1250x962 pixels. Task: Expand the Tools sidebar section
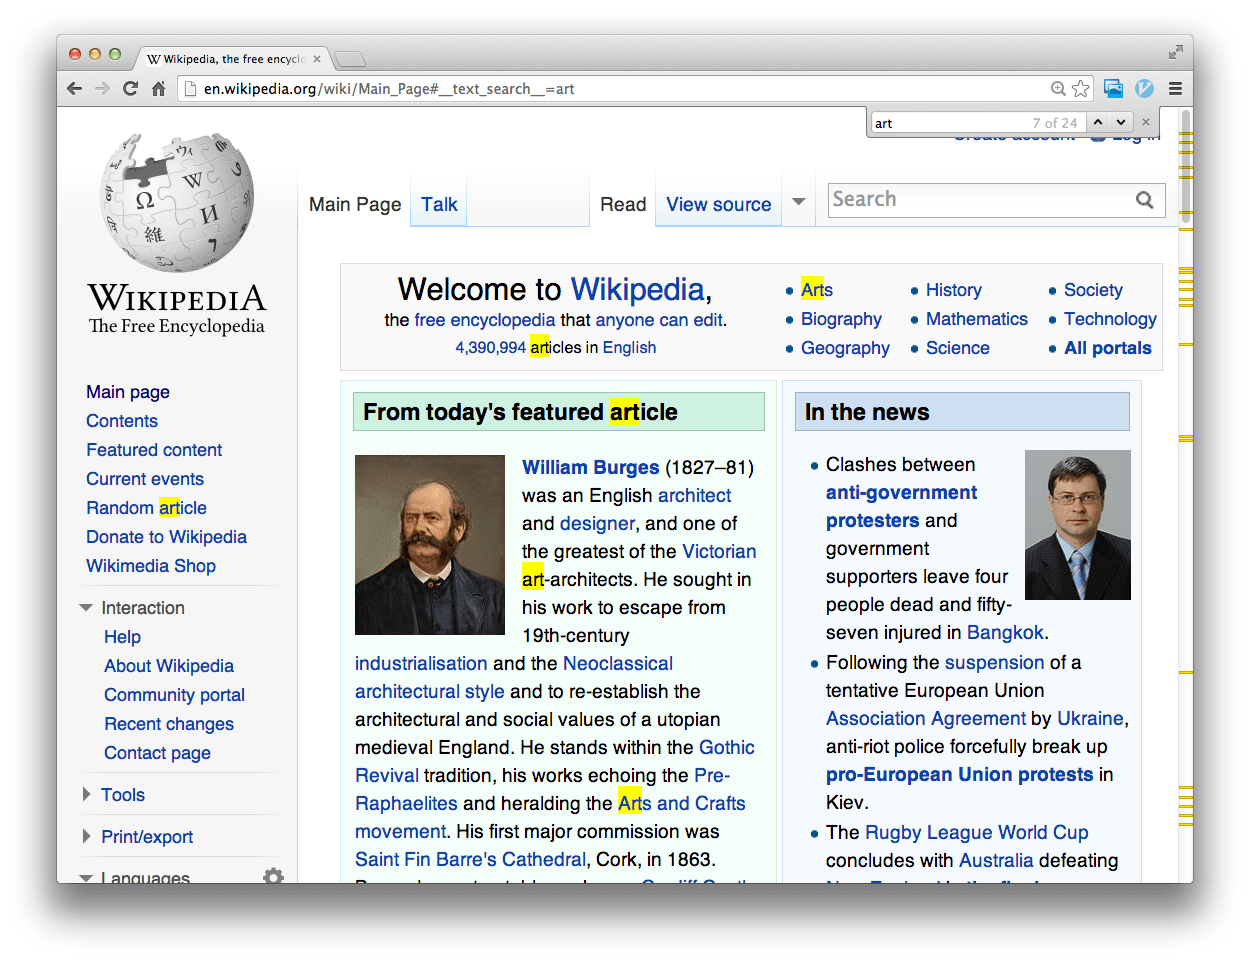coord(86,795)
